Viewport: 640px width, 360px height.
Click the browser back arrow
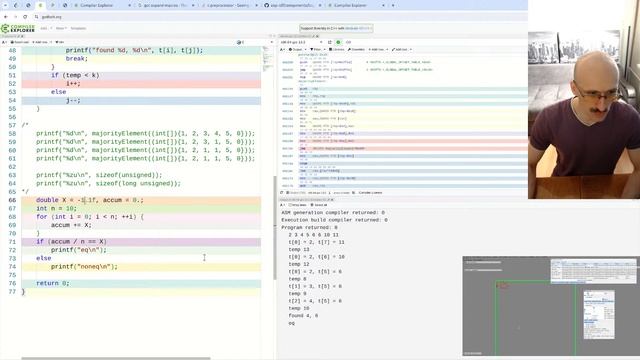click(6, 17)
